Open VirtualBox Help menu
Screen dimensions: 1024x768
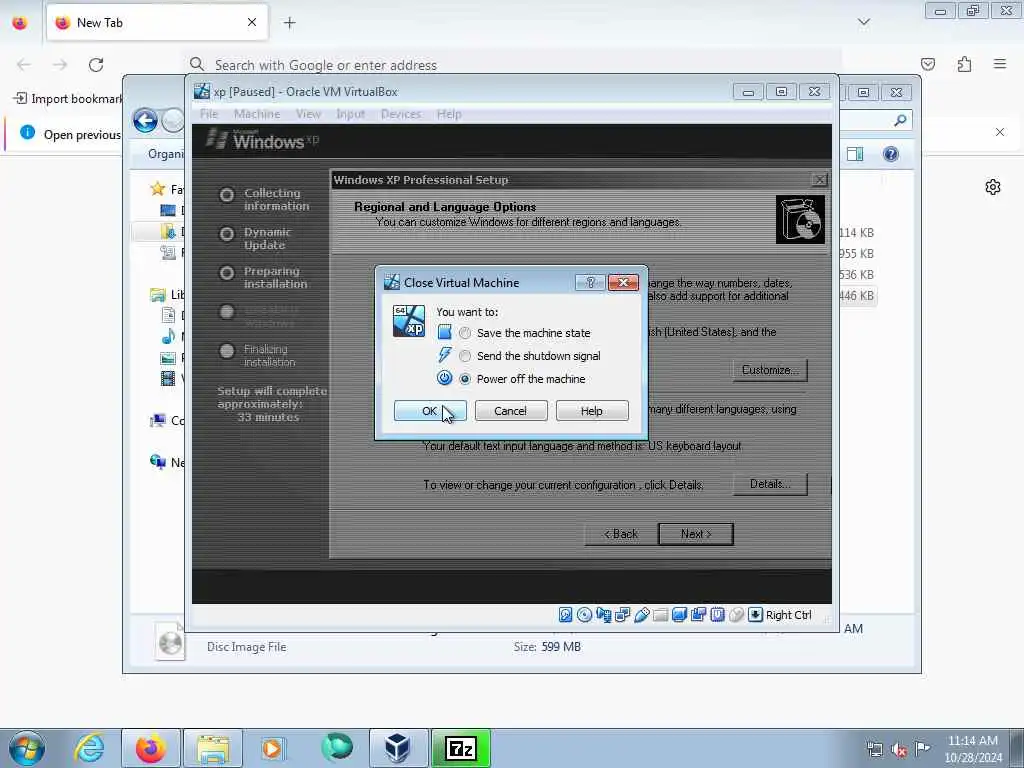(449, 114)
